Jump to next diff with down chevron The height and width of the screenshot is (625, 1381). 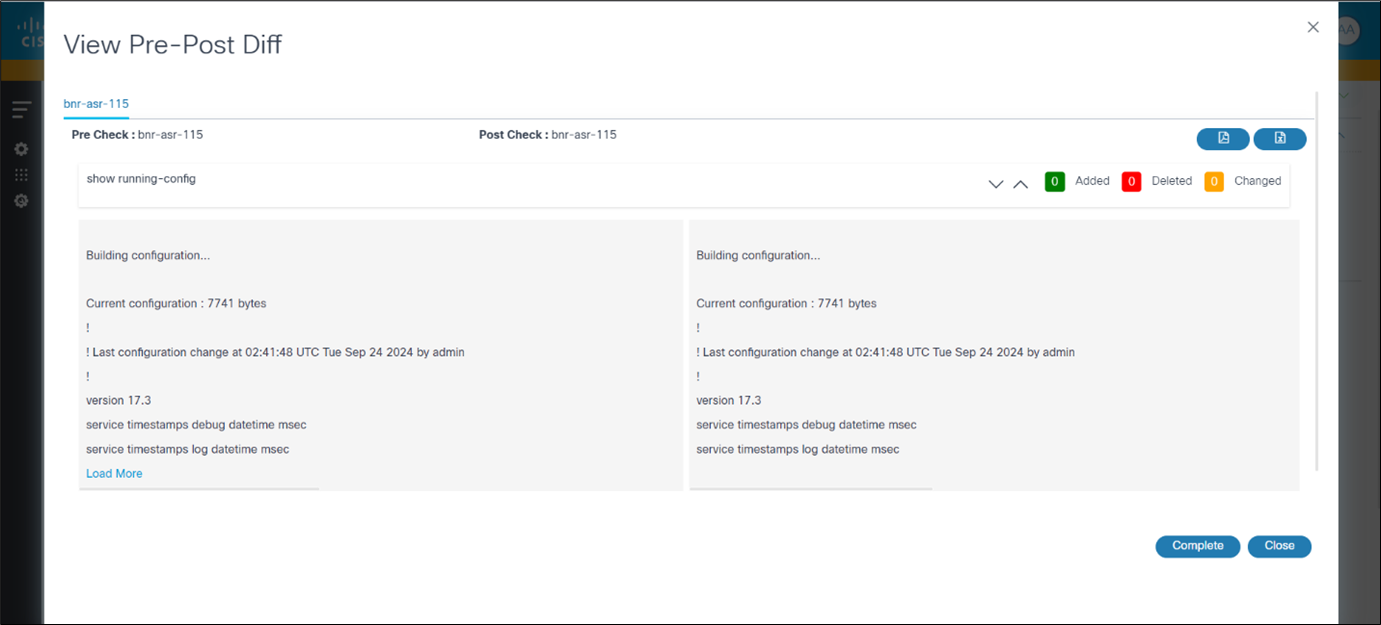pyautogui.click(x=995, y=184)
